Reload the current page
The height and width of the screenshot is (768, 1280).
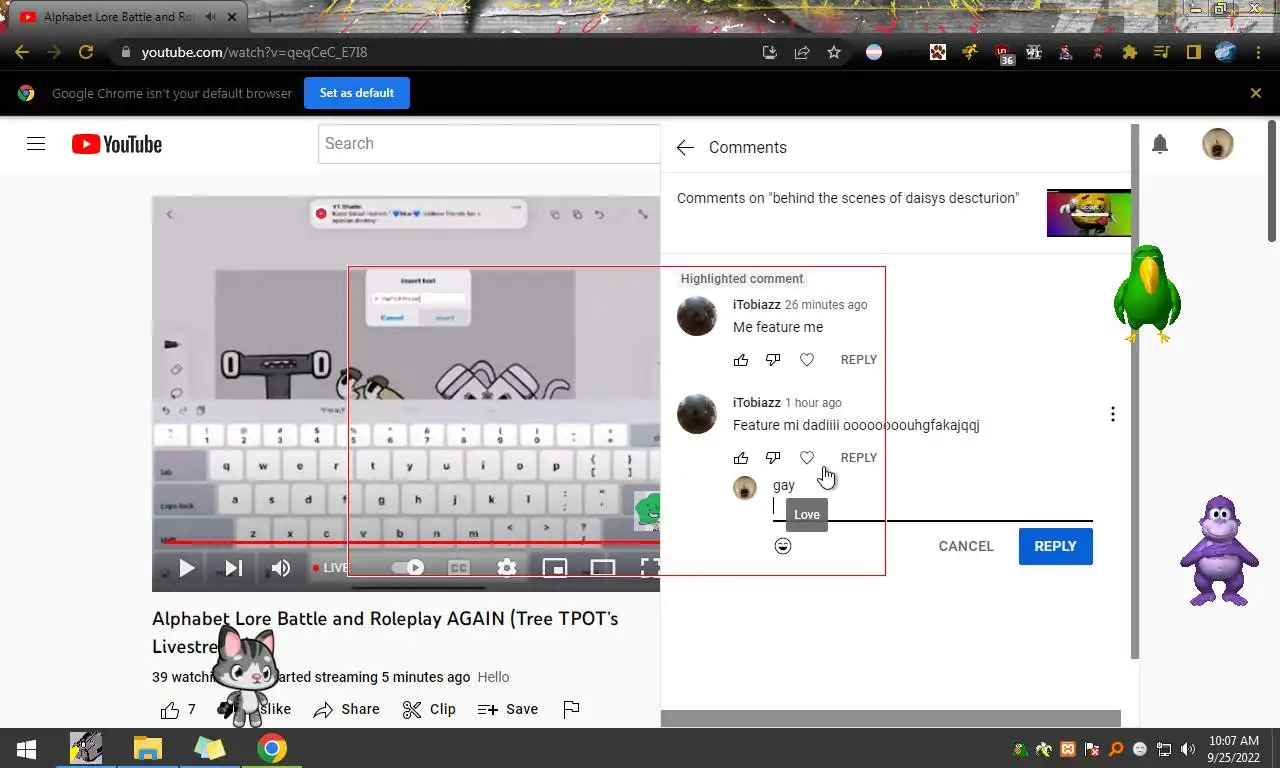click(x=86, y=52)
